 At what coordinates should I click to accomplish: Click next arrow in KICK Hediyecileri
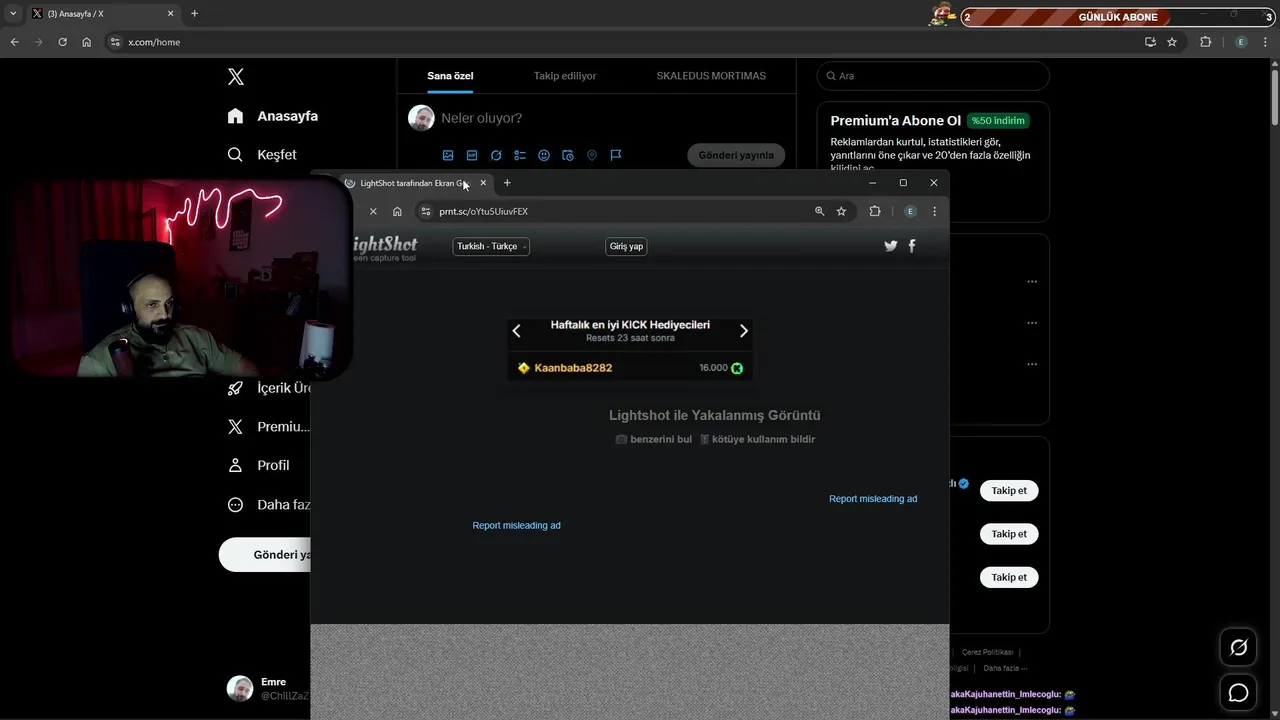743,331
